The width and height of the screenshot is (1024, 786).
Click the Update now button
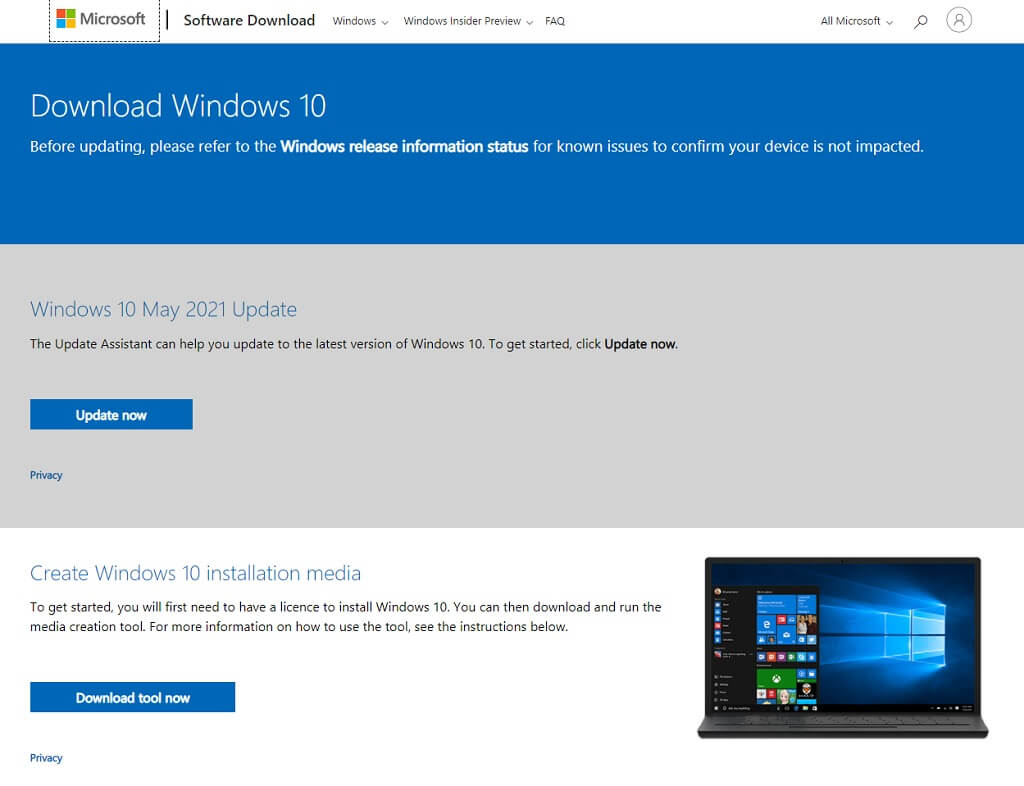click(111, 415)
